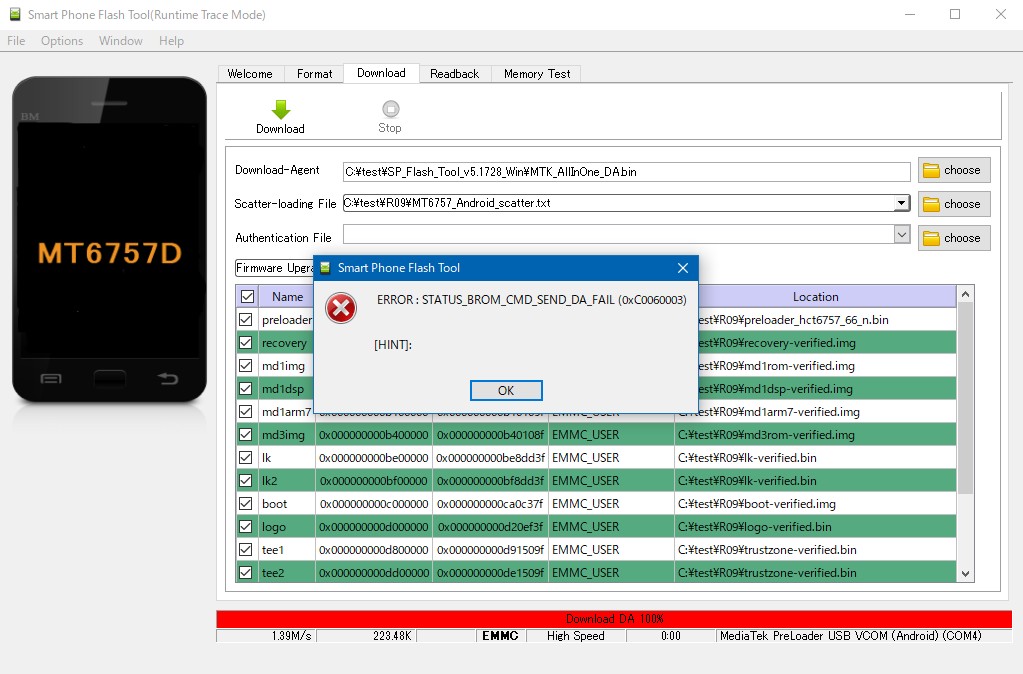Click the dialog title bar app icon

coord(326,268)
